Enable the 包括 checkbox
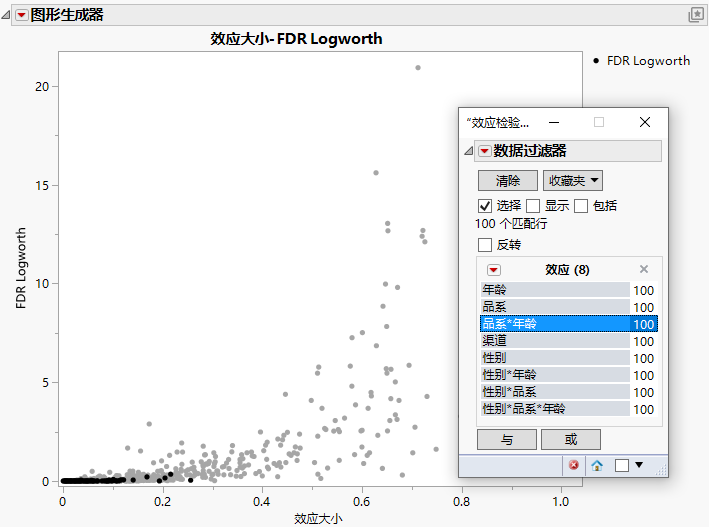709x527 pixels. pyautogui.click(x=581, y=206)
